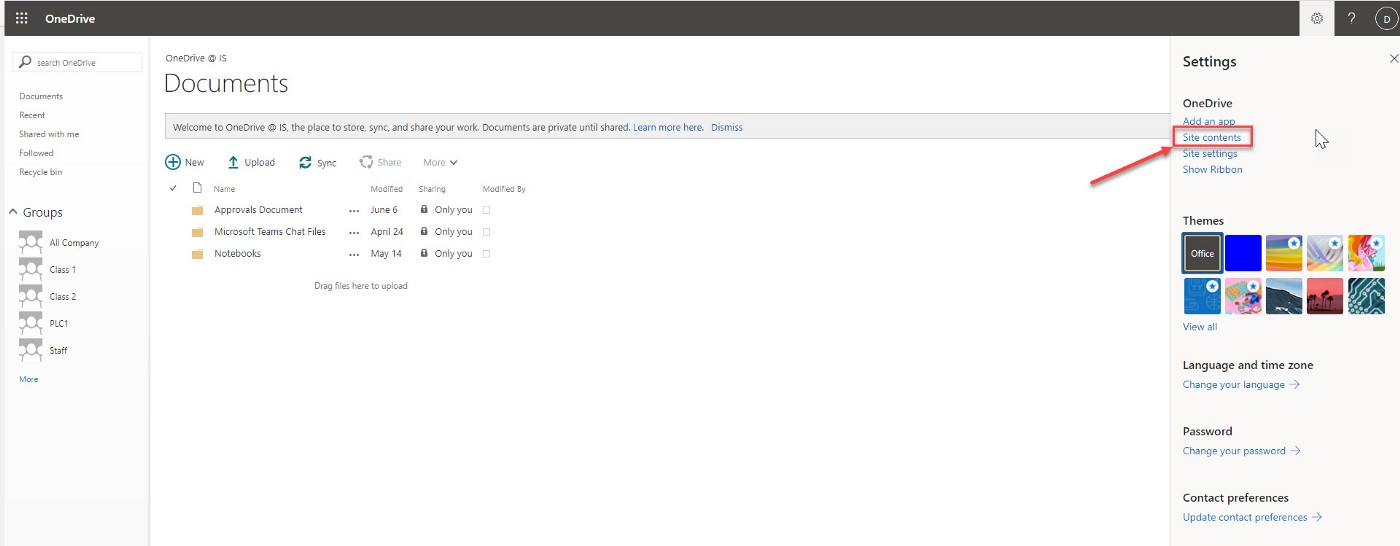Tick presence box in Notebooks row

tap(487, 254)
